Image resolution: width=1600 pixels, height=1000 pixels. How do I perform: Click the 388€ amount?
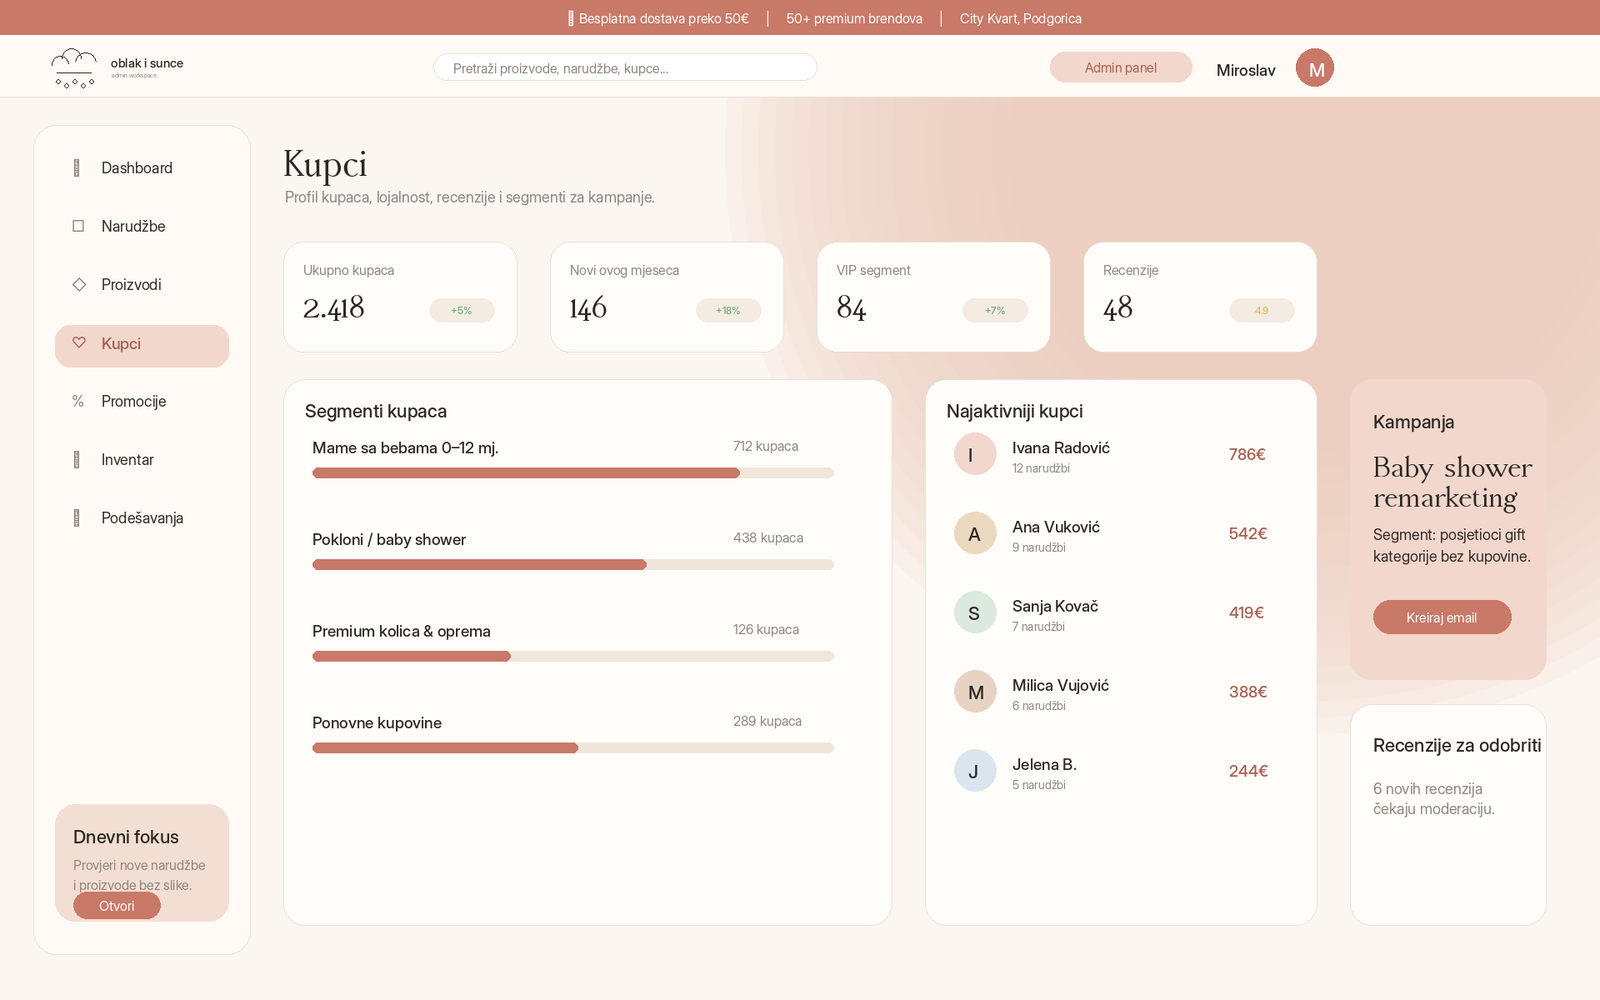click(1248, 692)
